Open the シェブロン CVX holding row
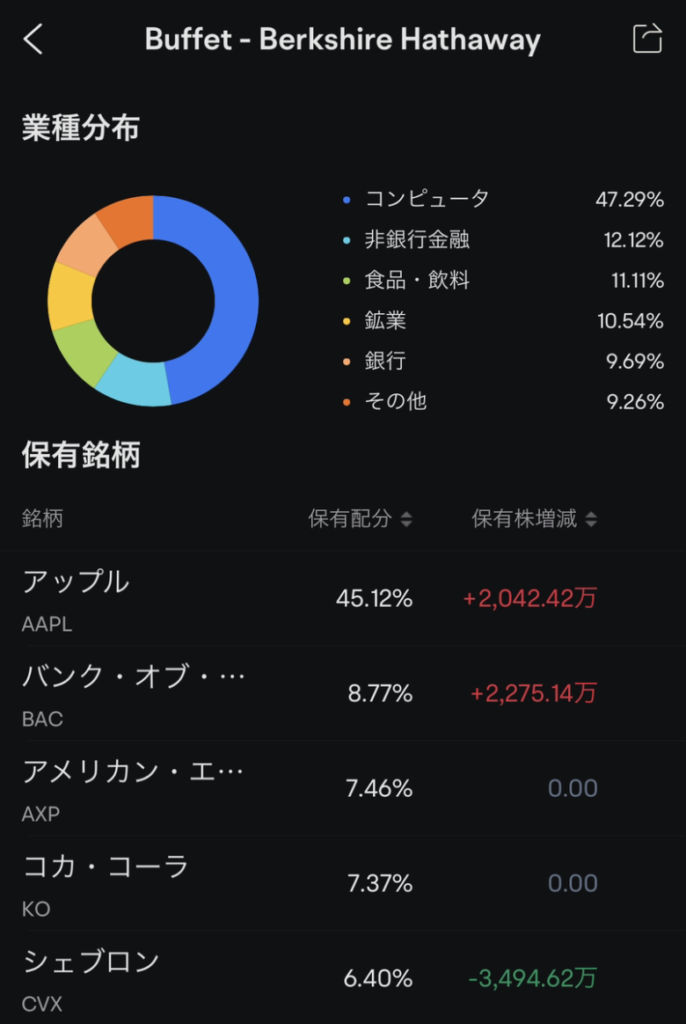Screen dimensions: 686x1024 [x=343, y=978]
